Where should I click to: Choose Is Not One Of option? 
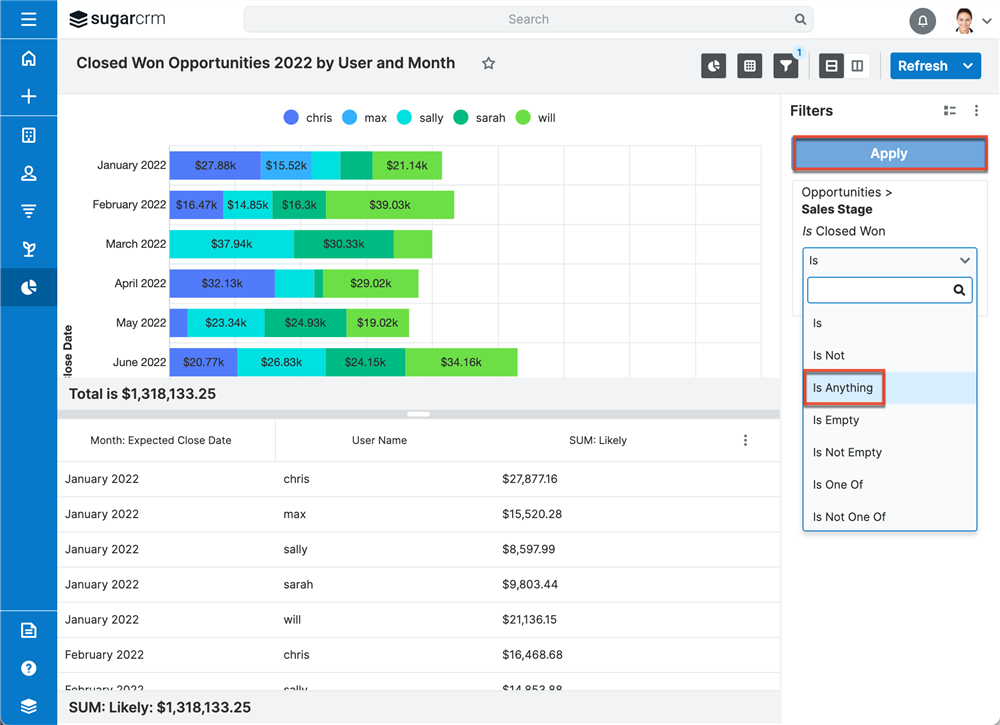point(849,517)
